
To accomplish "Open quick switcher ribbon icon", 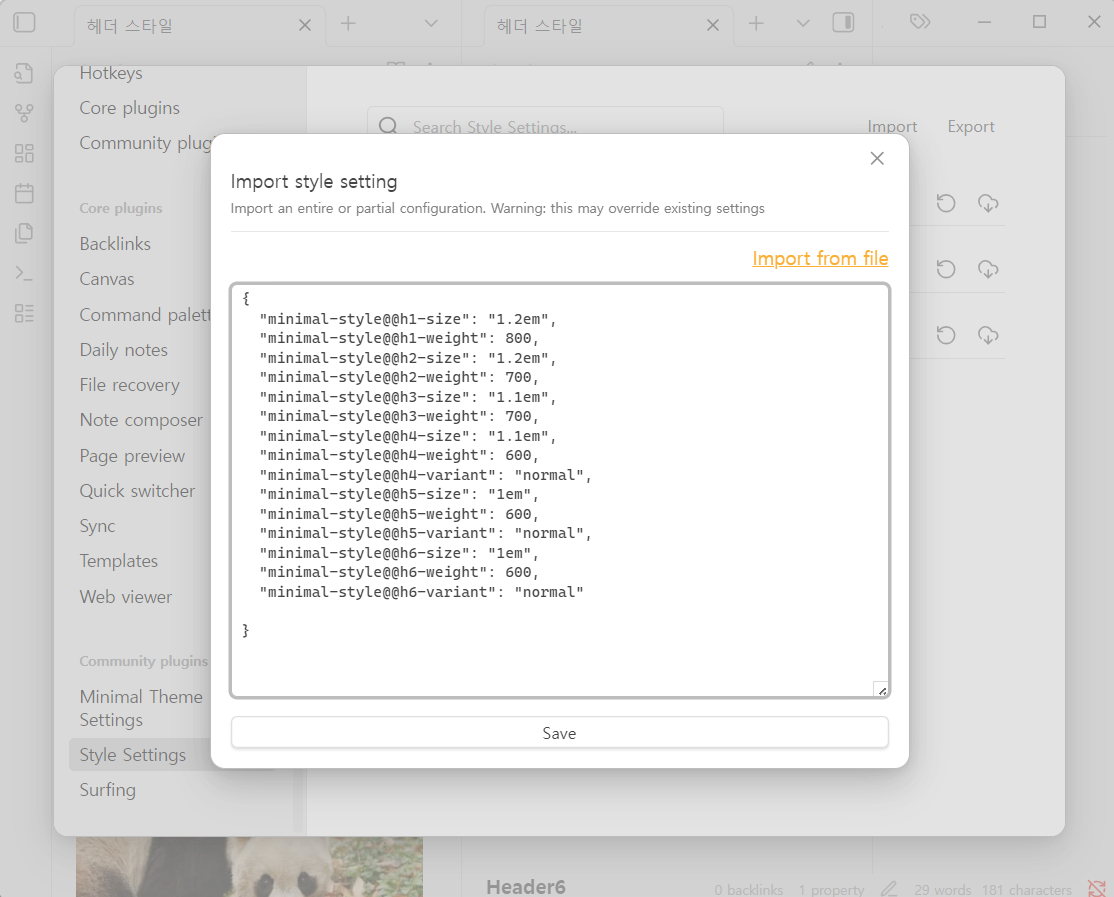I will (x=24, y=72).
